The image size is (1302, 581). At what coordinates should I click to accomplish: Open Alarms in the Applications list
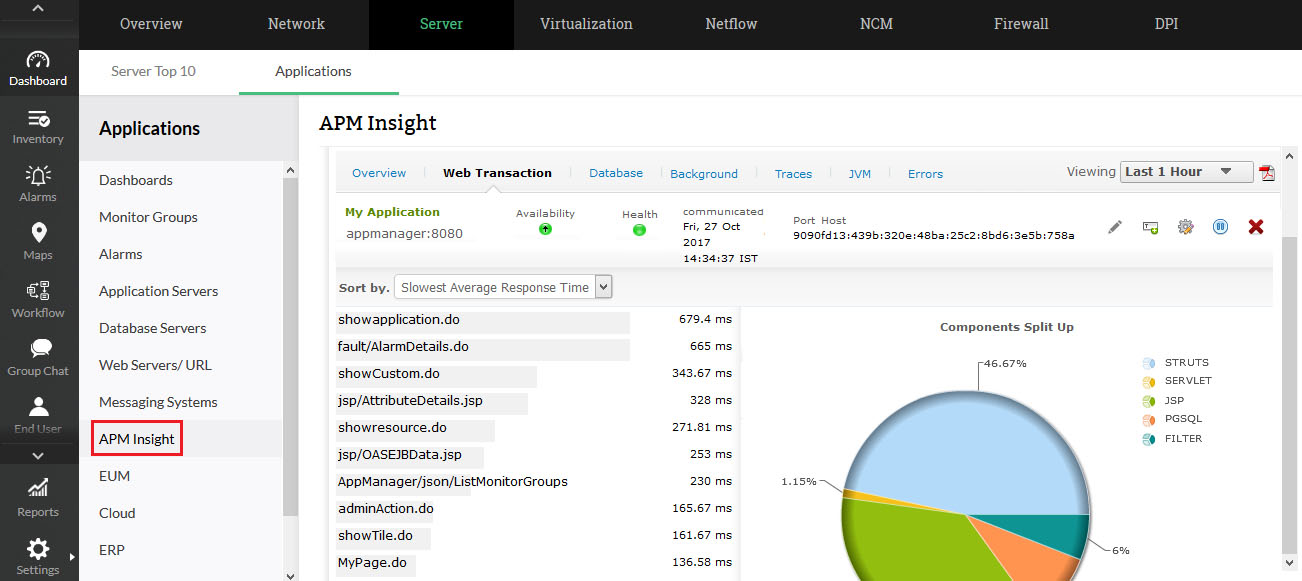coord(121,254)
